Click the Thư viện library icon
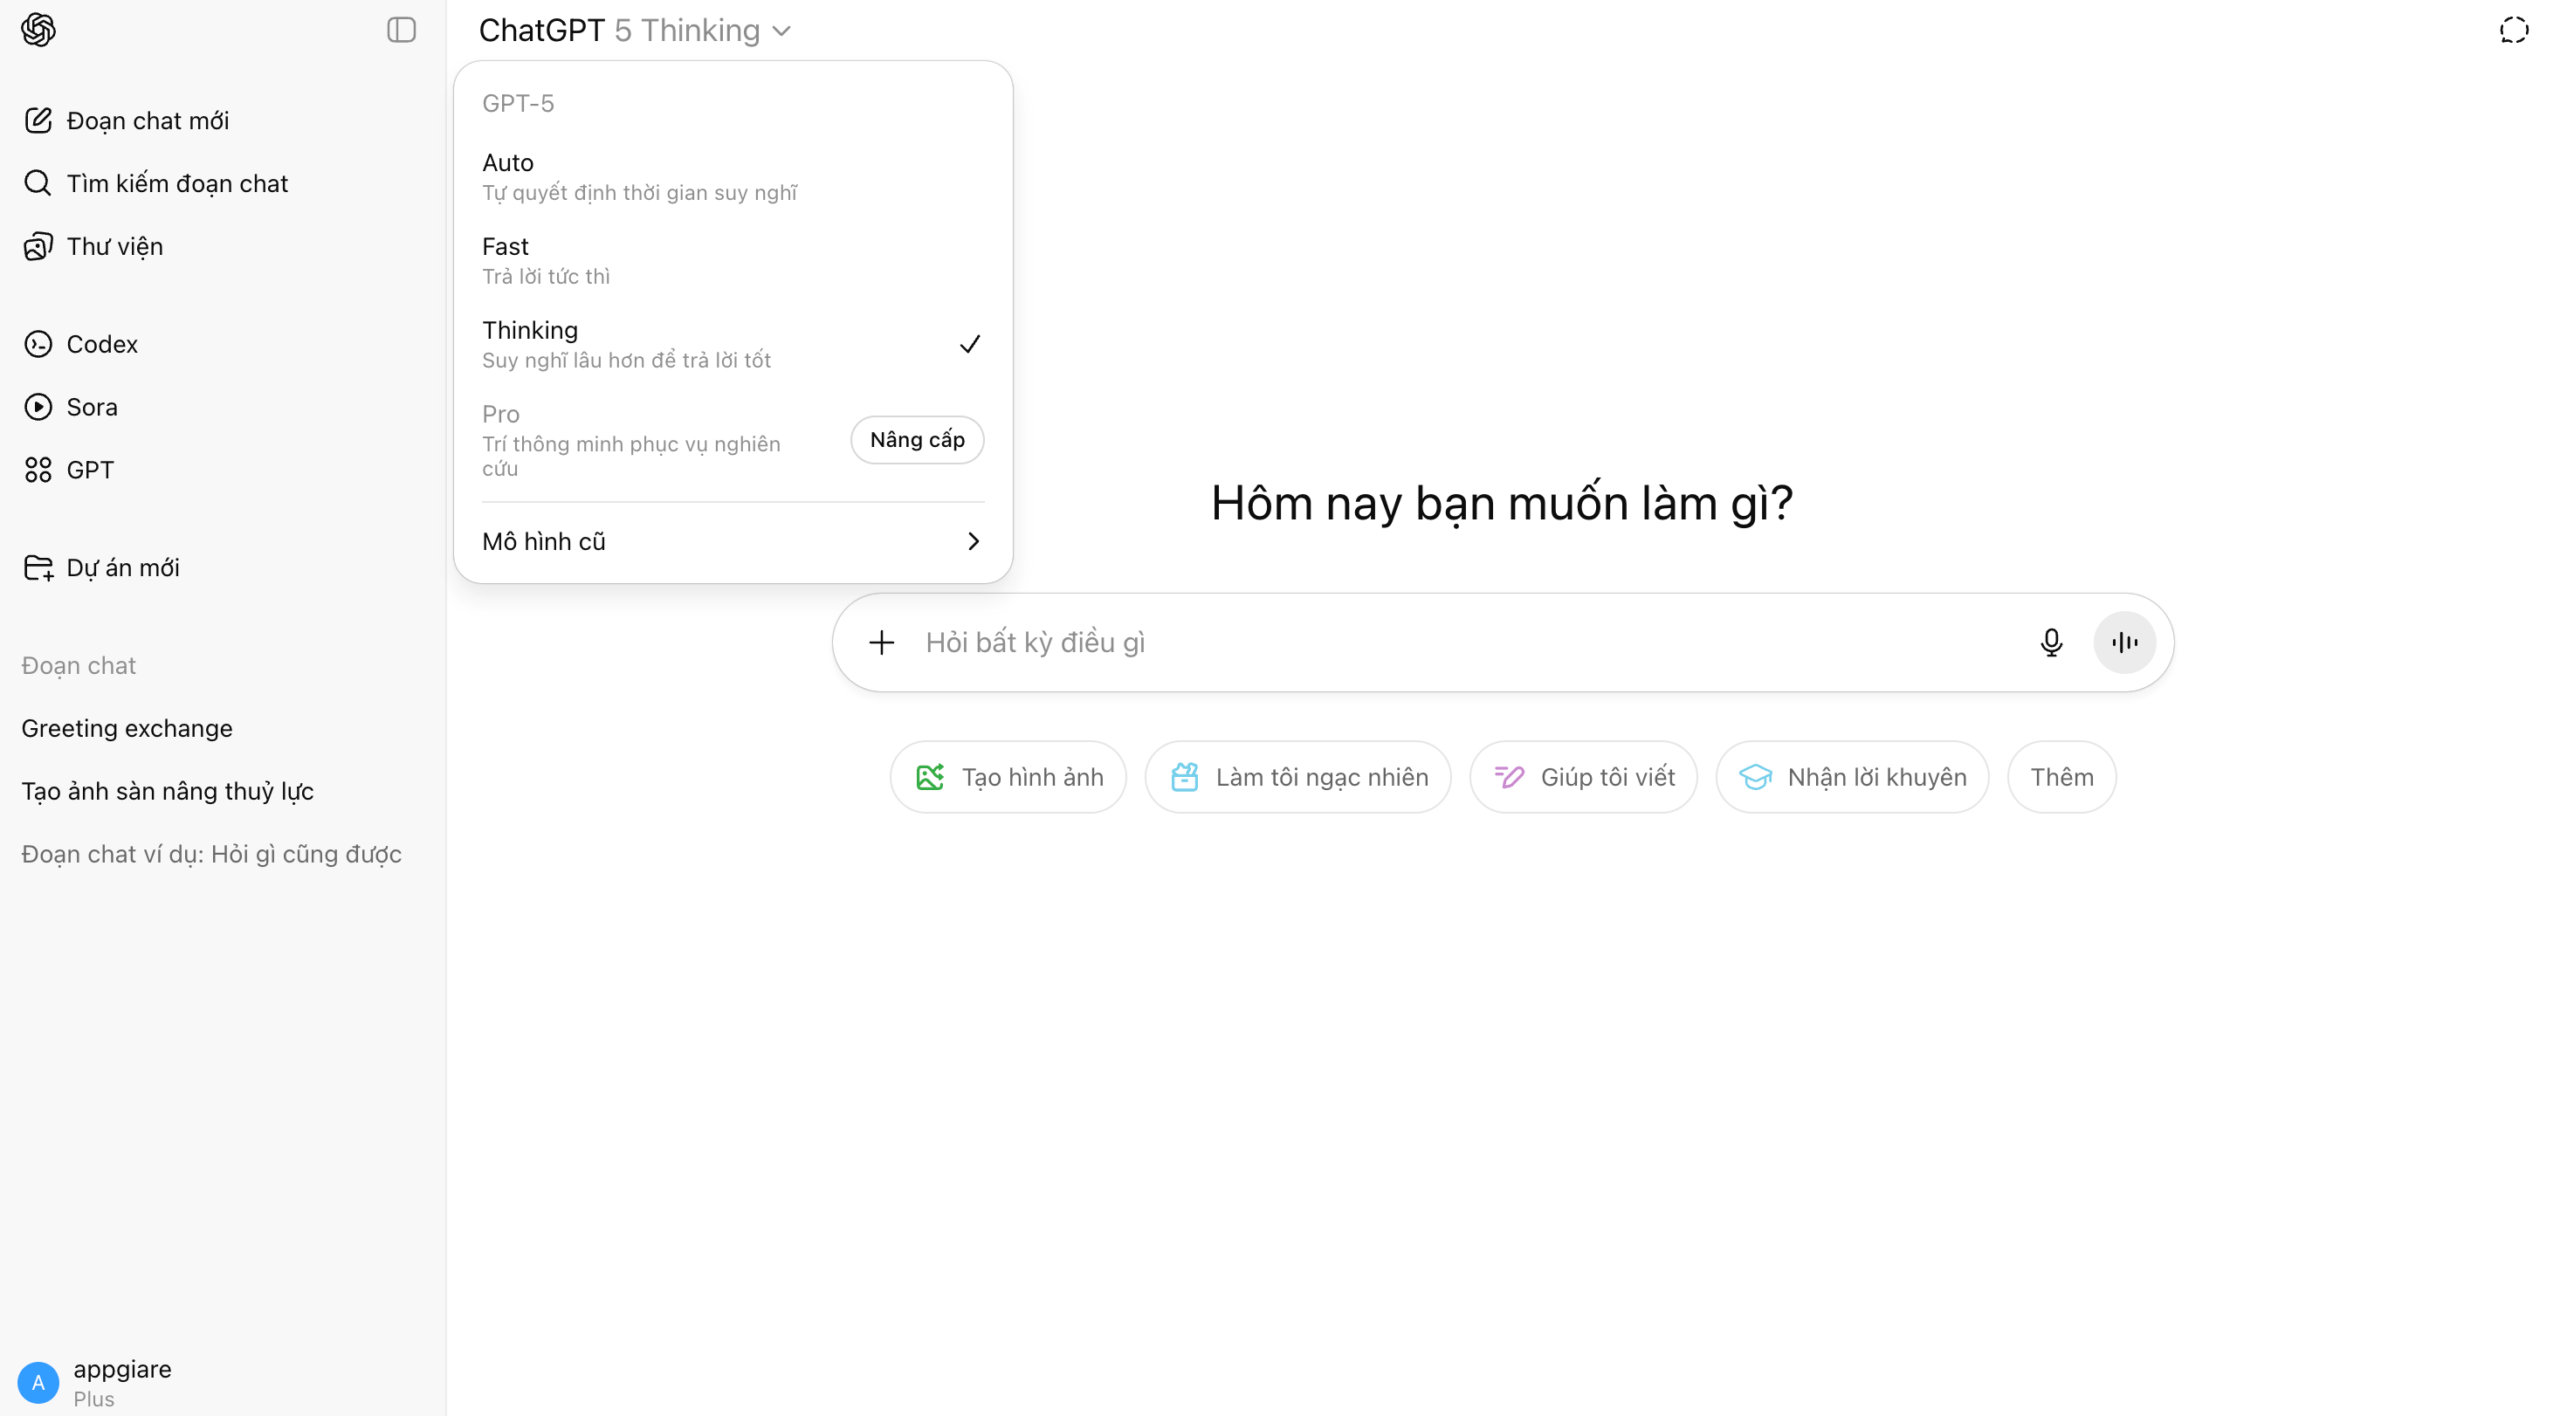This screenshot has width=2560, height=1416. (x=38, y=246)
